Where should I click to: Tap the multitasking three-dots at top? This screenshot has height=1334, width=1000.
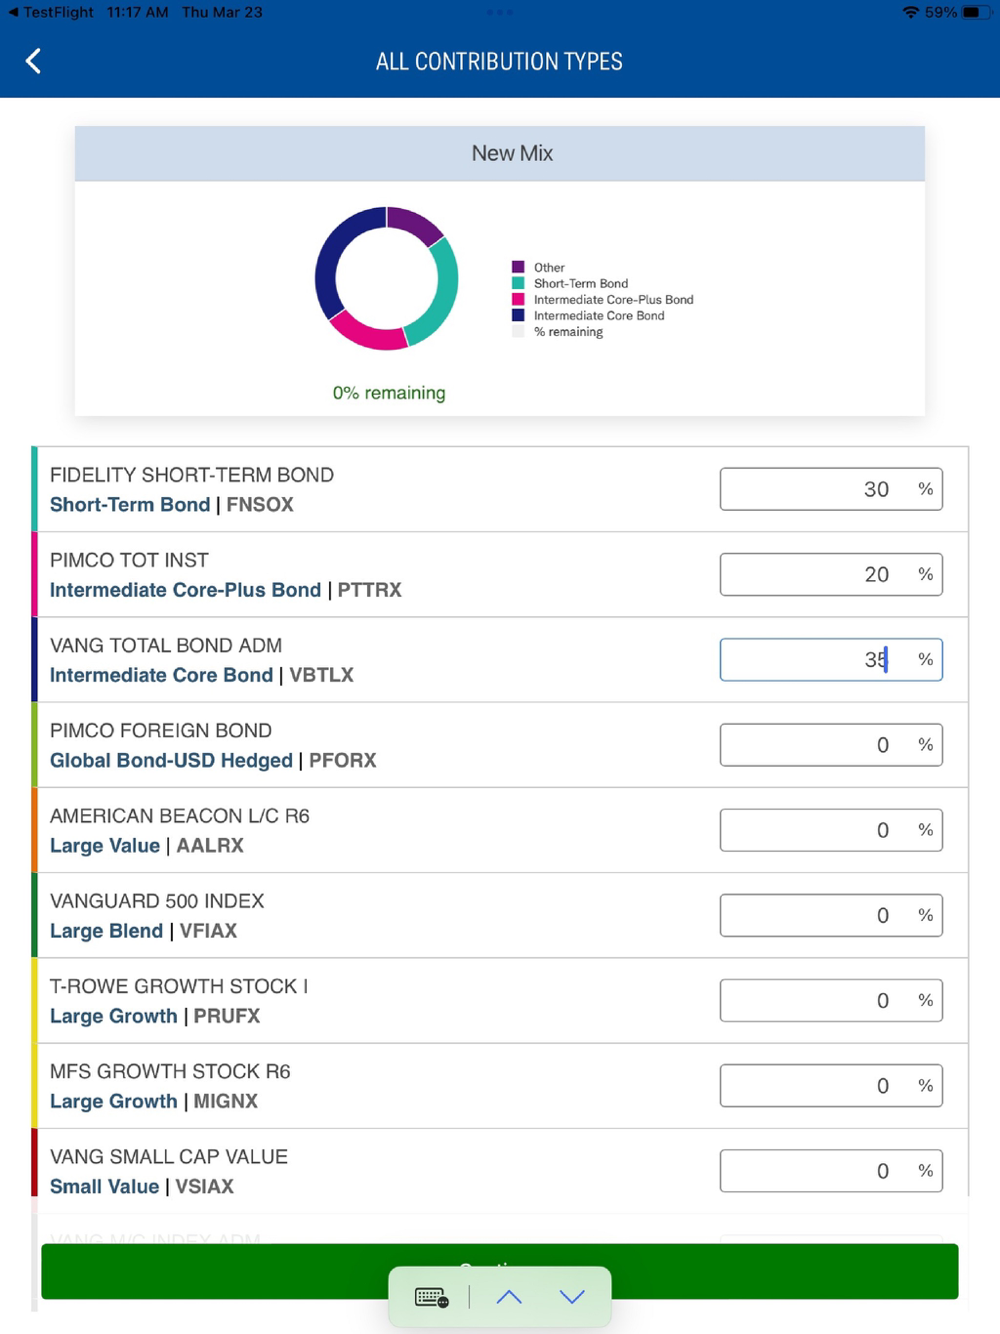point(499,12)
